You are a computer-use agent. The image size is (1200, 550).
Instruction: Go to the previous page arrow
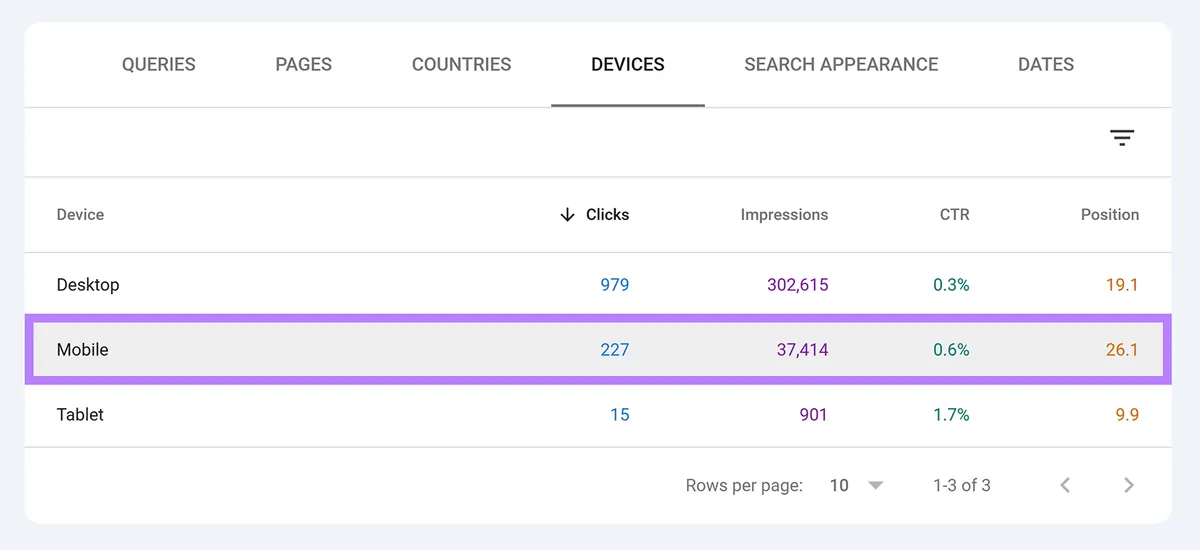1065,485
